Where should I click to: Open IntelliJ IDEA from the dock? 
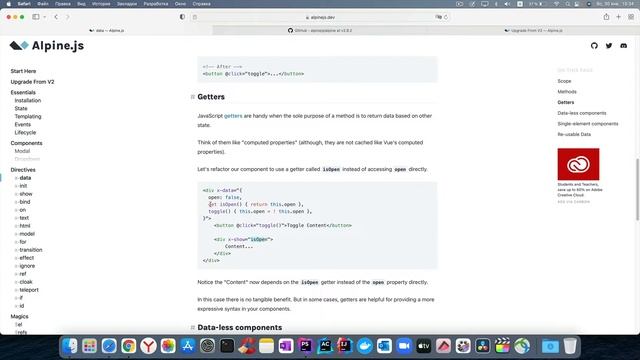(x=345, y=346)
